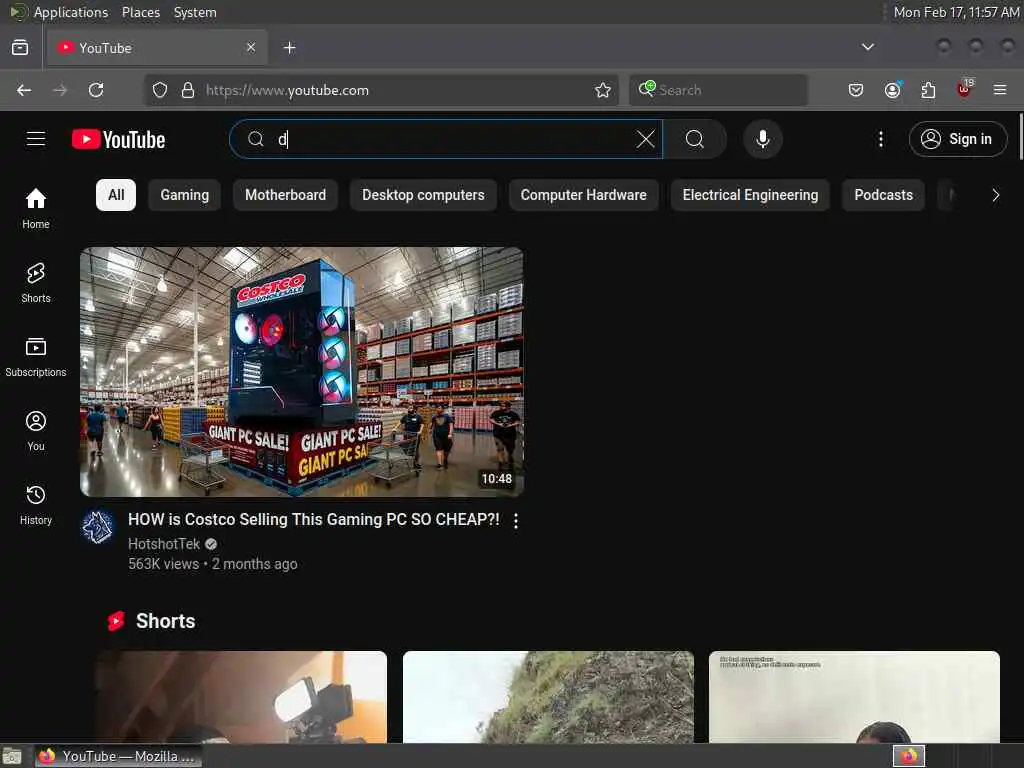Open Shorts from the sidebar
Viewport: 1024px width, 768px height.
pyautogui.click(x=36, y=283)
